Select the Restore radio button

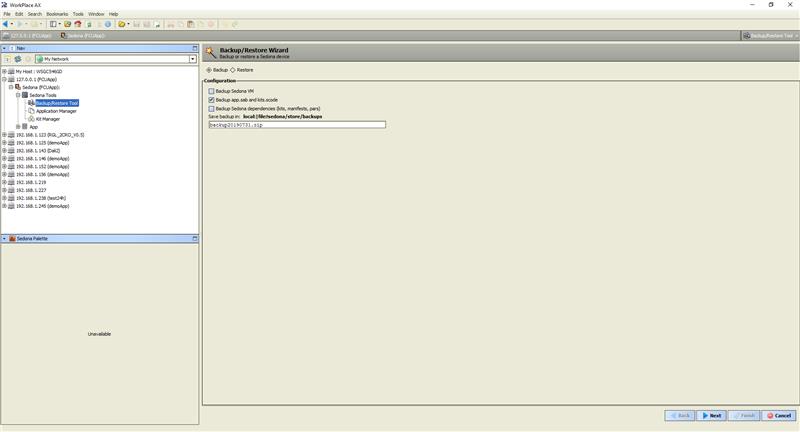pos(233,70)
